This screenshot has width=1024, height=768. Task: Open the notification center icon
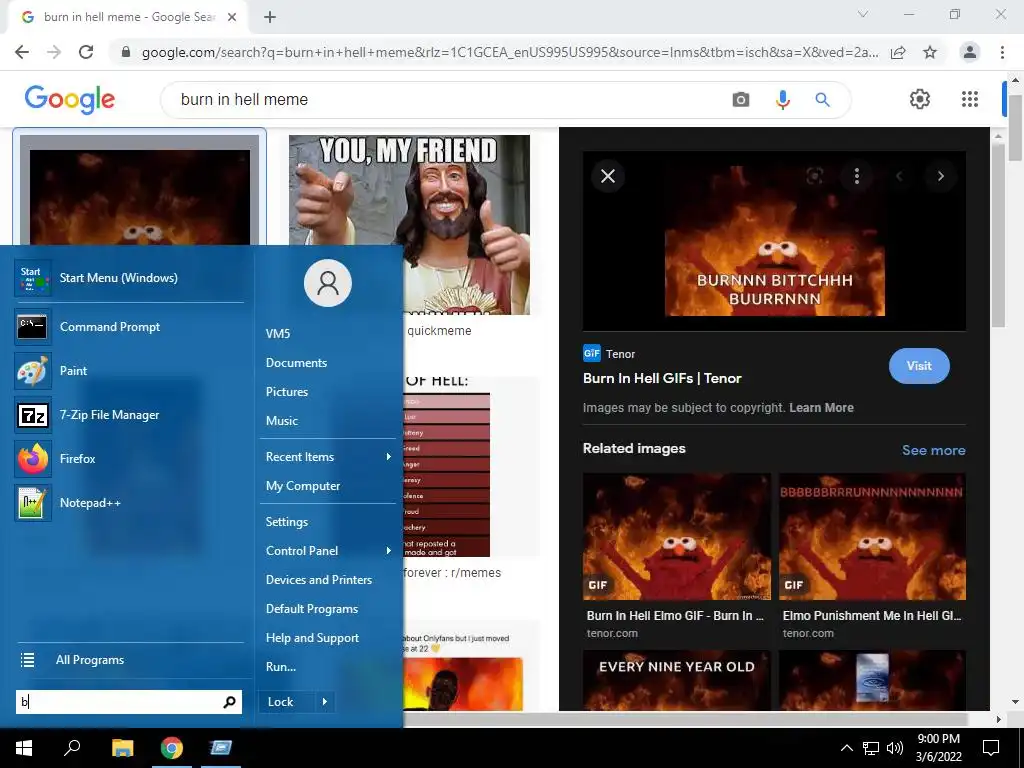991,748
